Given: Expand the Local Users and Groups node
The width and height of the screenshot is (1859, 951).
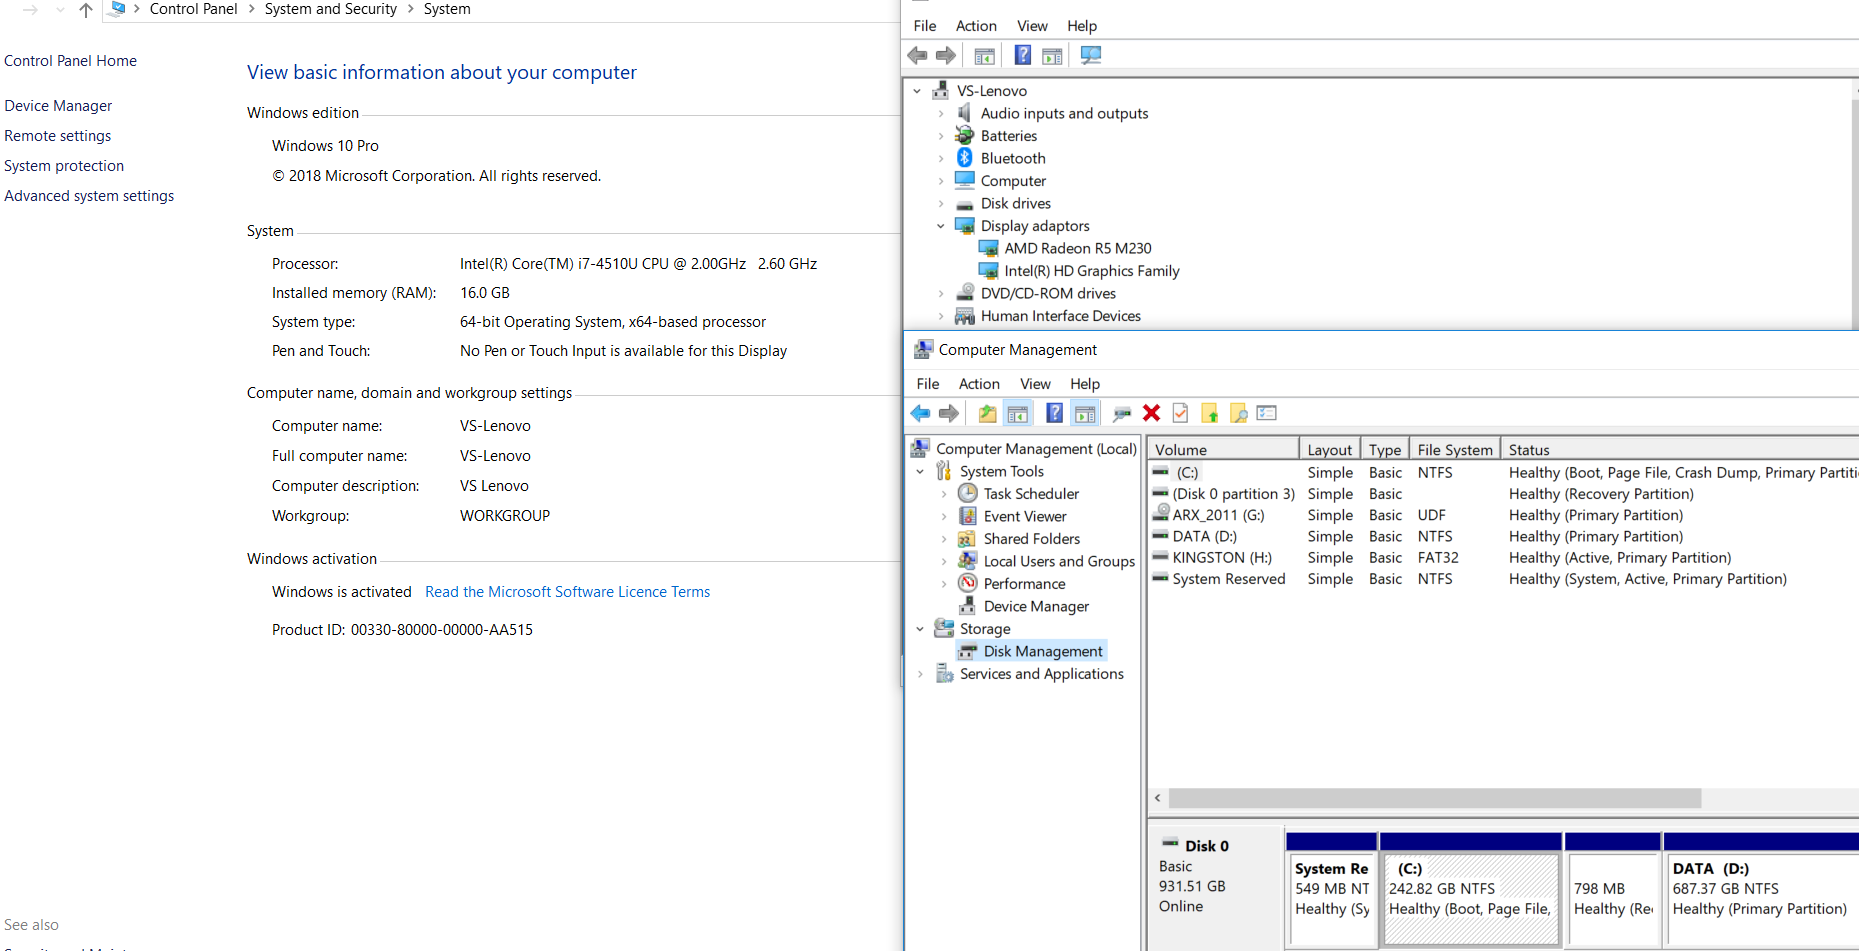Looking at the screenshot, I should (944, 562).
